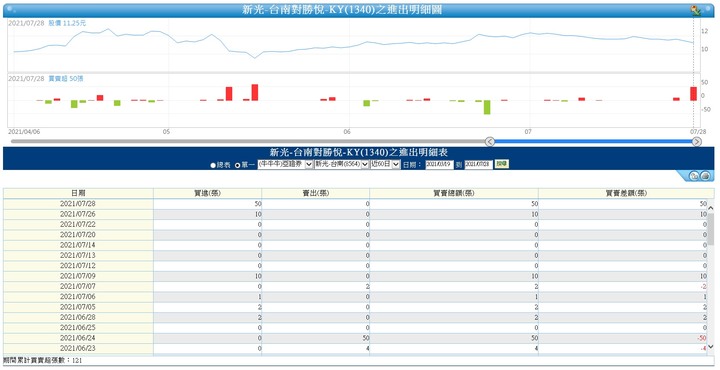Click the 買進(張) column header
The width and height of the screenshot is (720, 370).
(x=208, y=193)
